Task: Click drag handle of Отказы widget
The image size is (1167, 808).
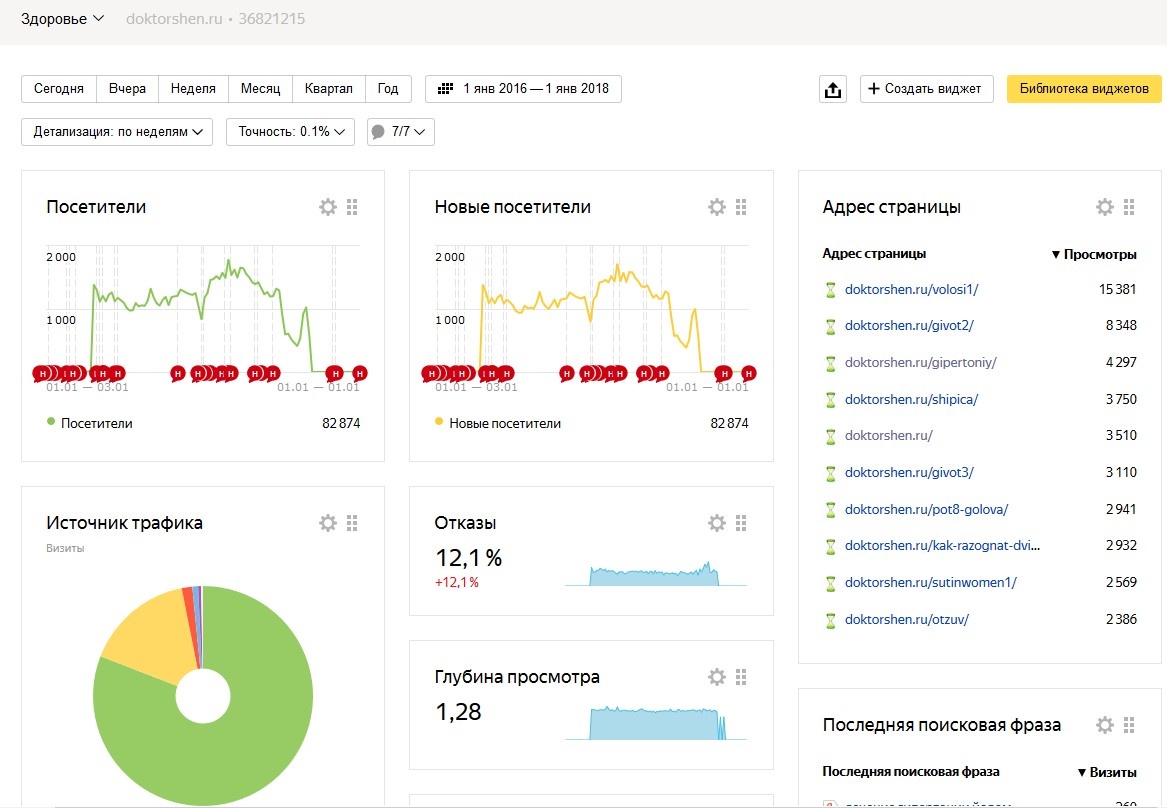Action: (741, 523)
